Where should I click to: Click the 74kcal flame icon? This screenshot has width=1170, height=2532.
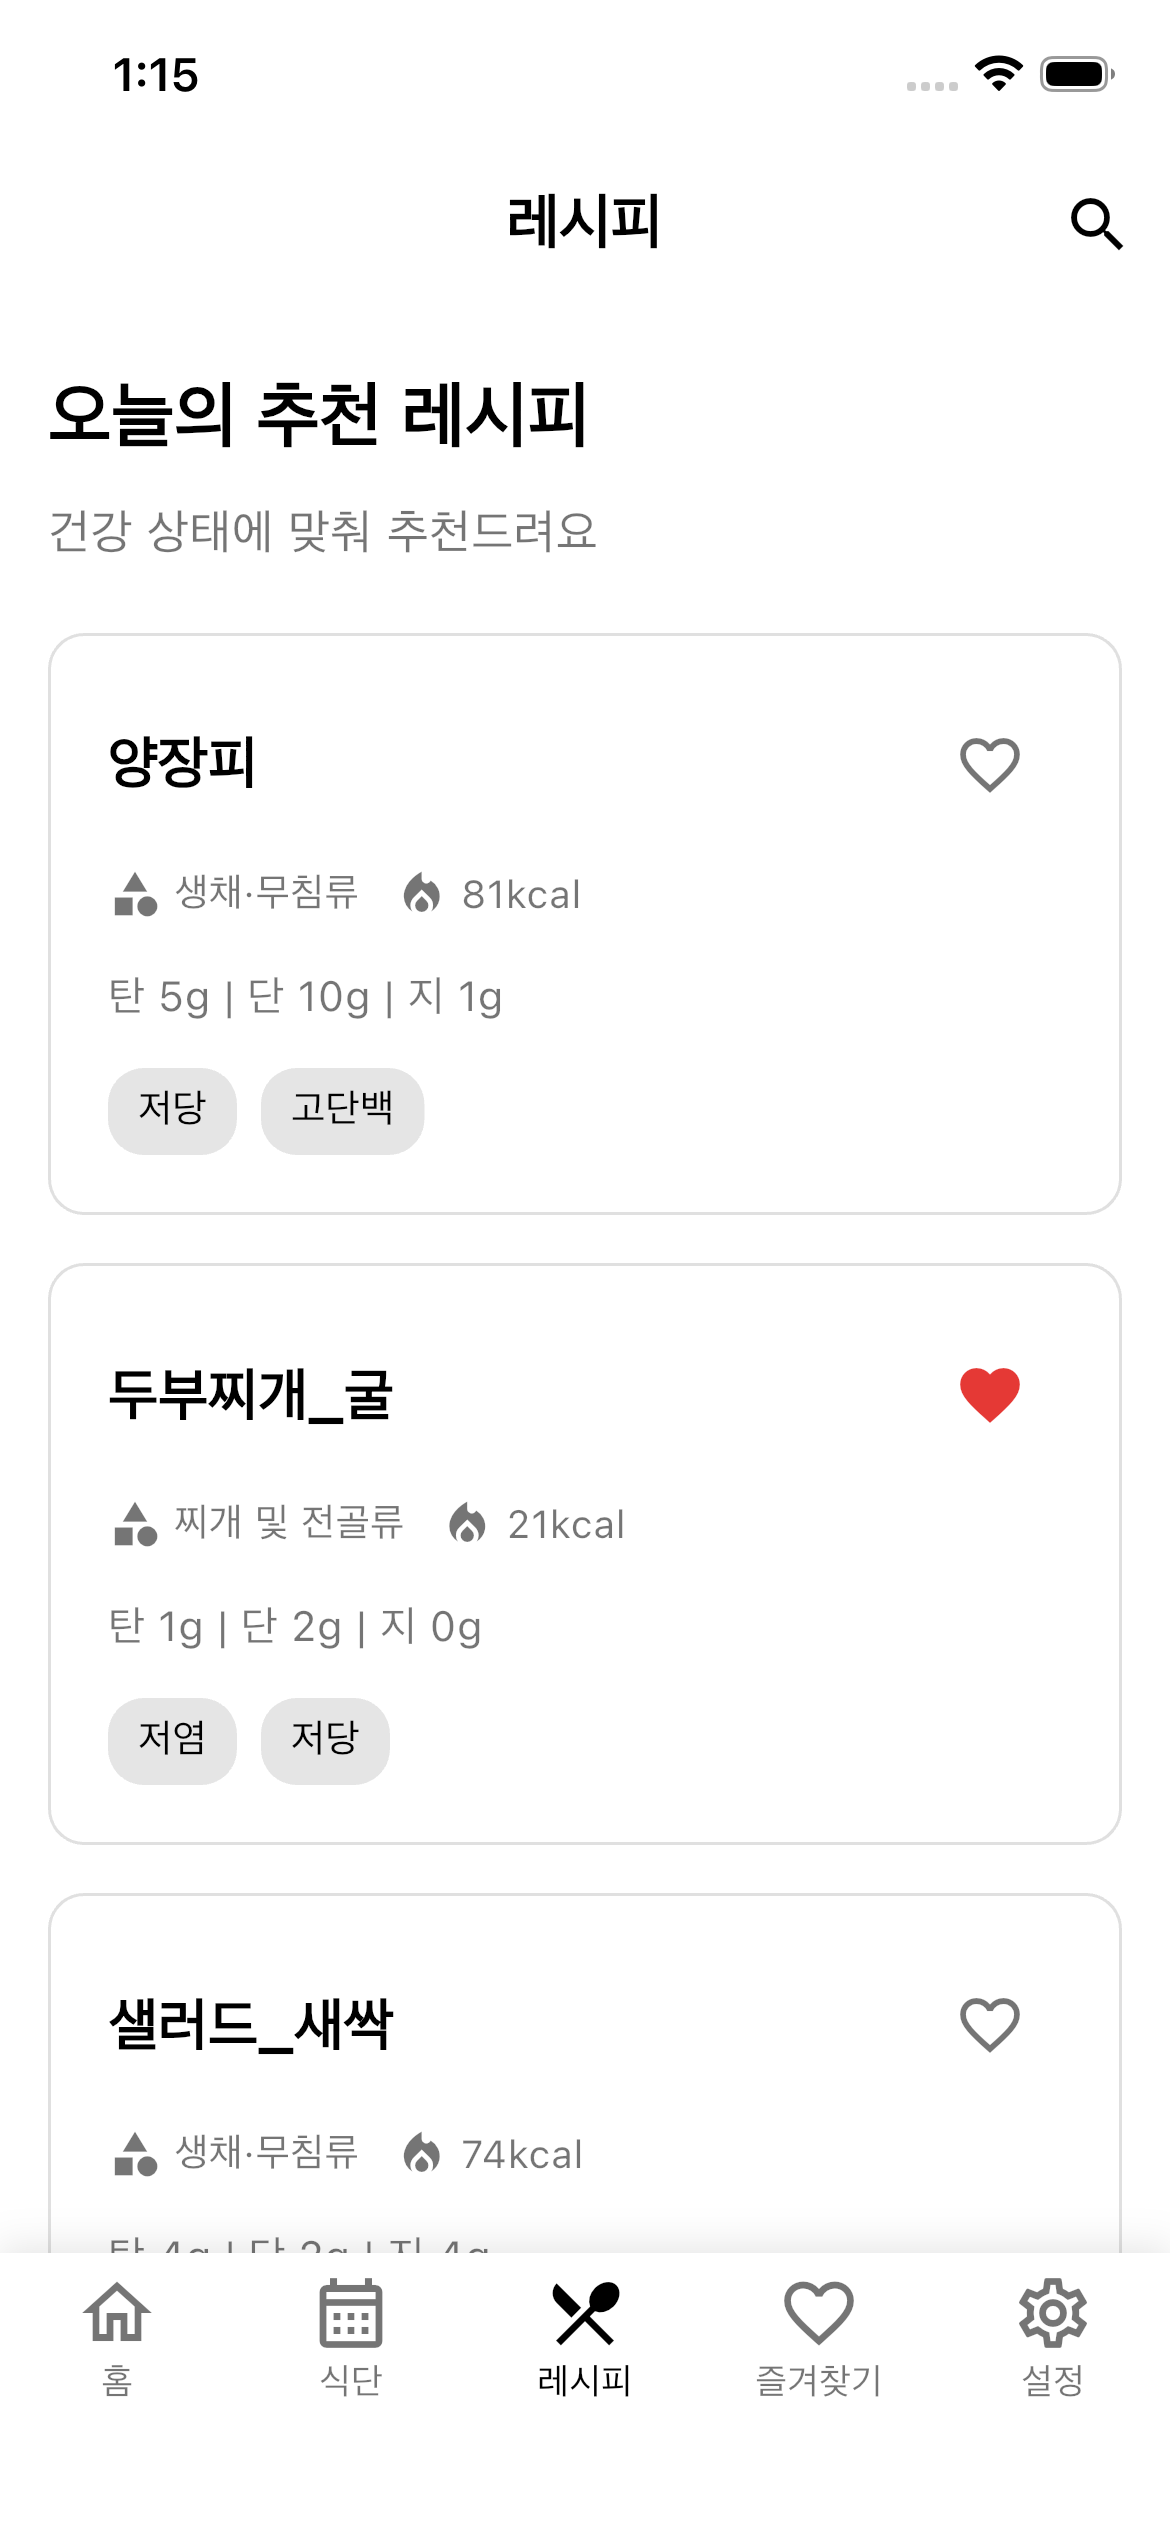422,2154
